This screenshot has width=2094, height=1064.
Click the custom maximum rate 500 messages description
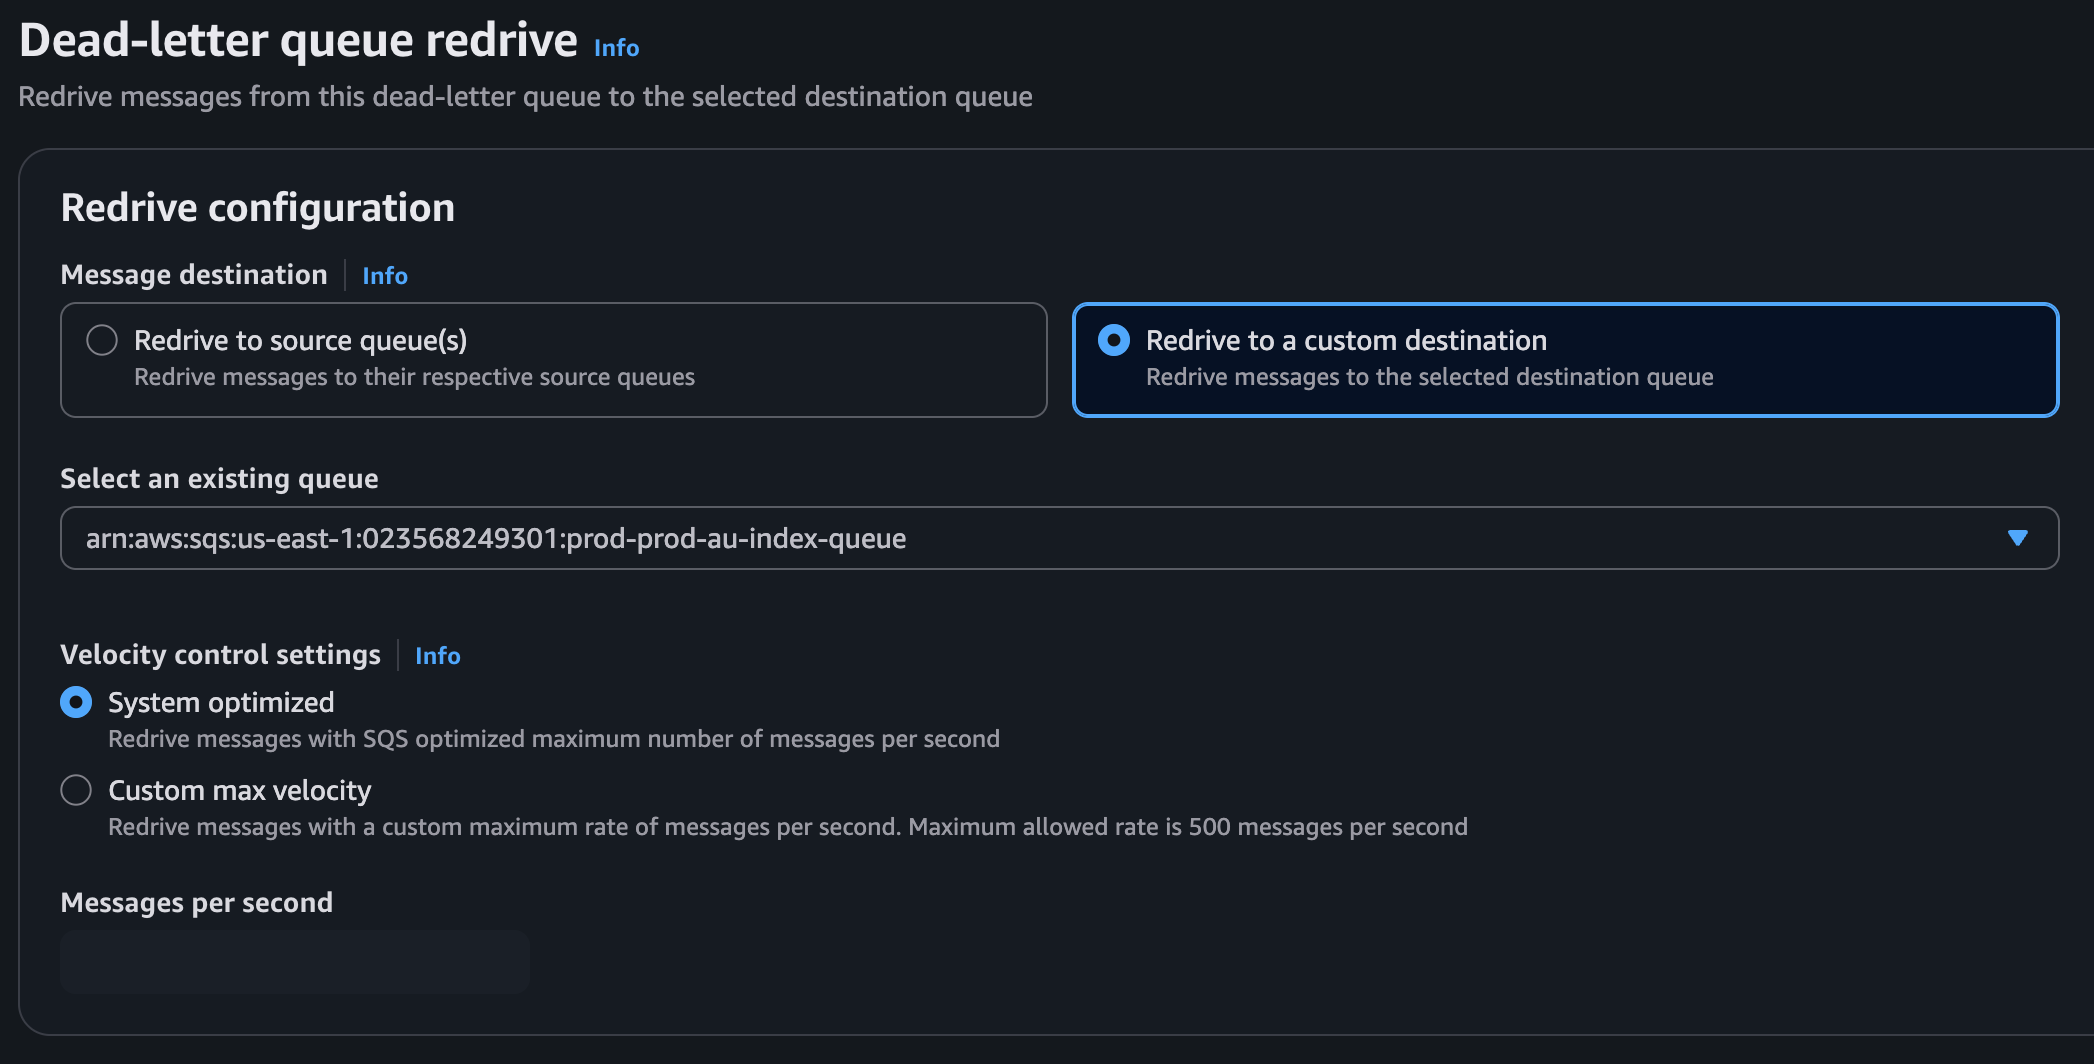pos(787,827)
